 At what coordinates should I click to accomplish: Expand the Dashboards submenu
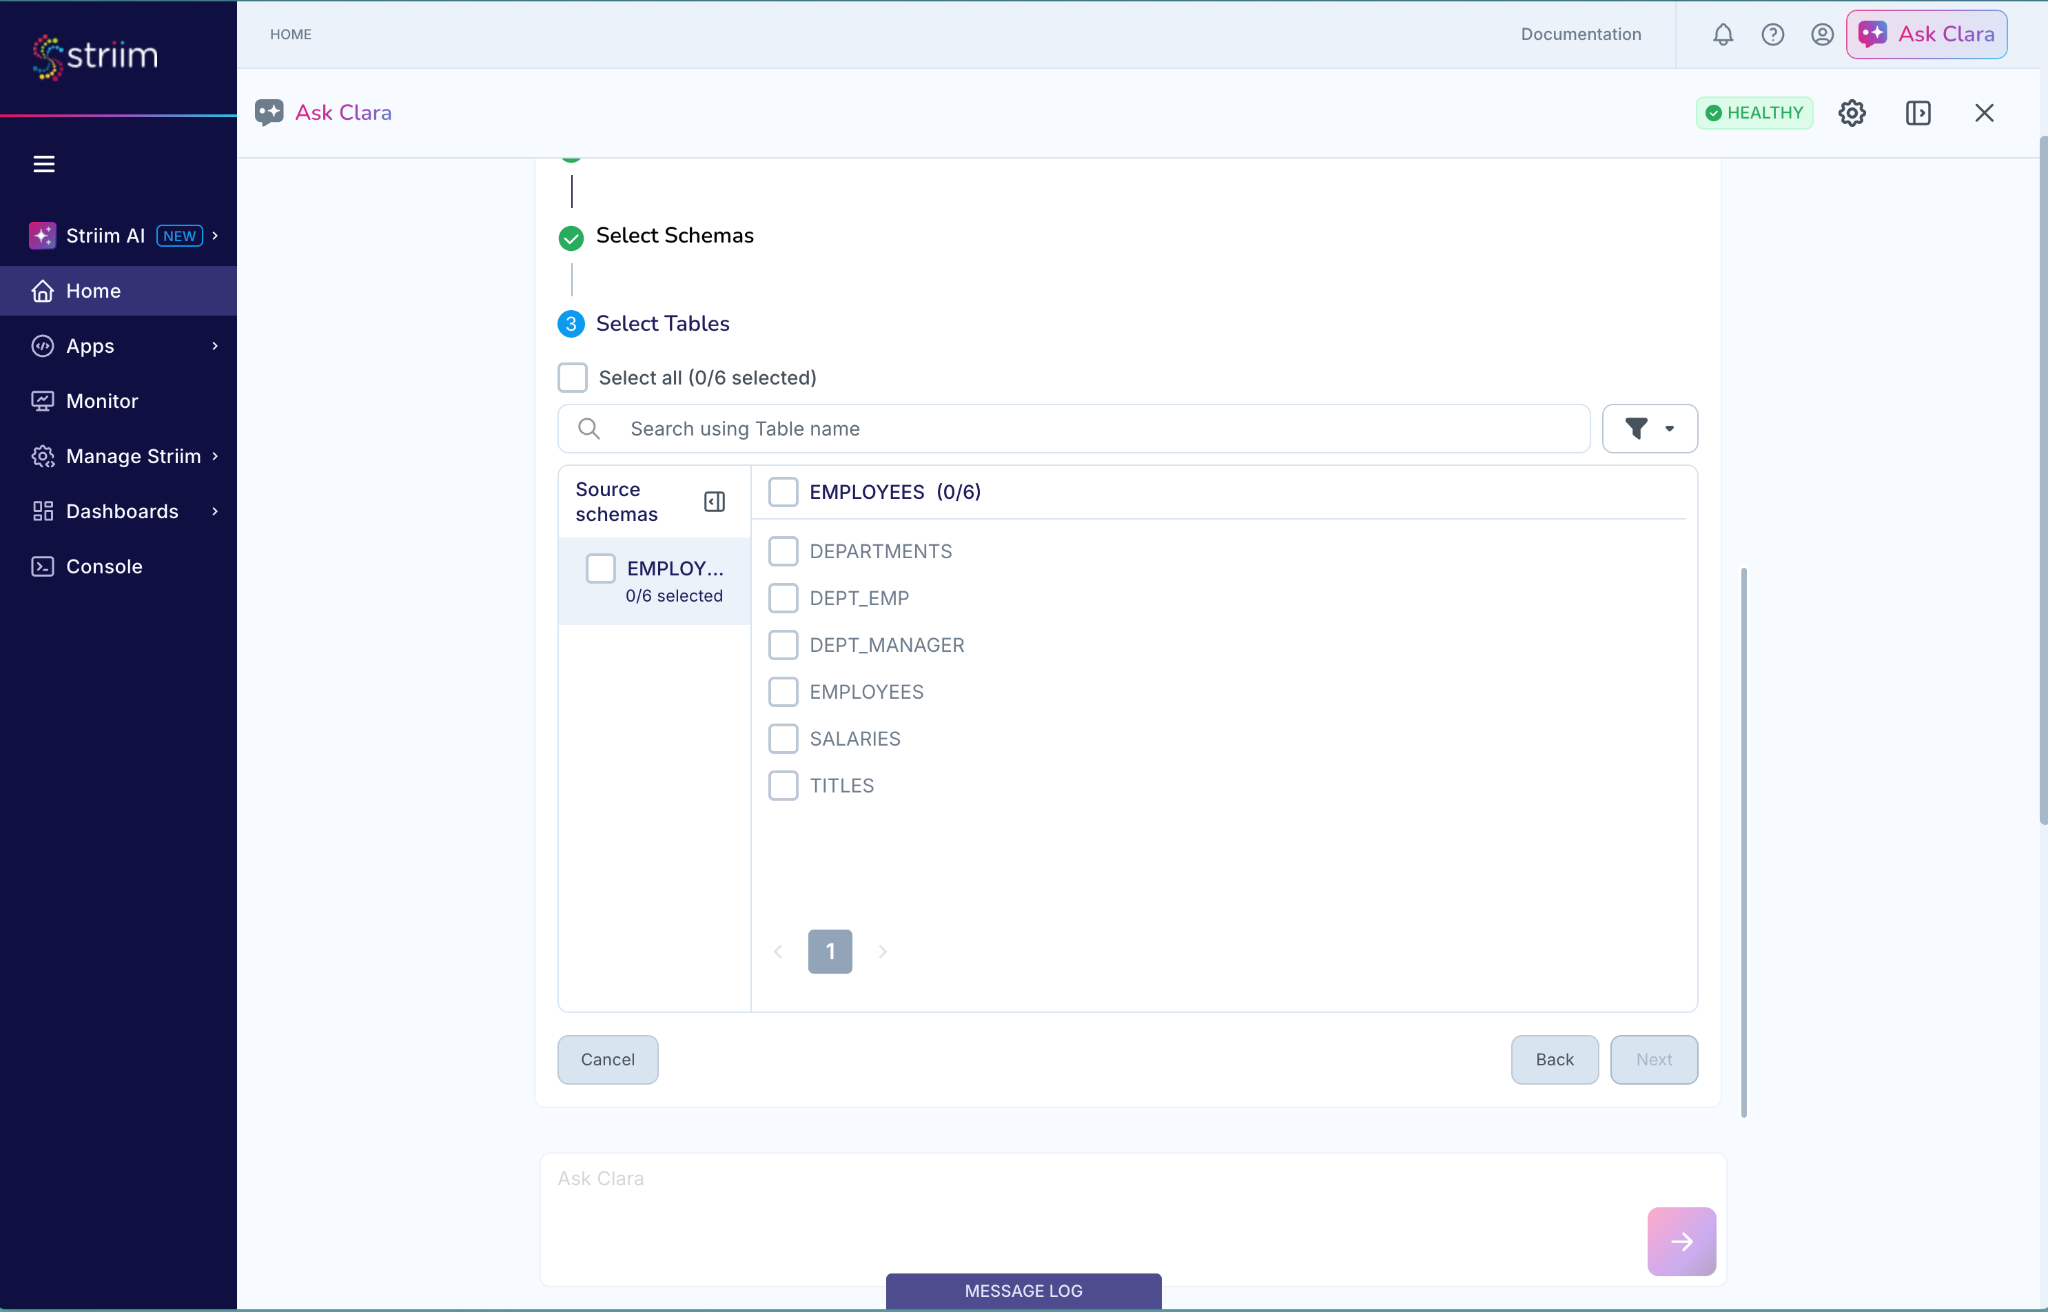[x=118, y=511]
